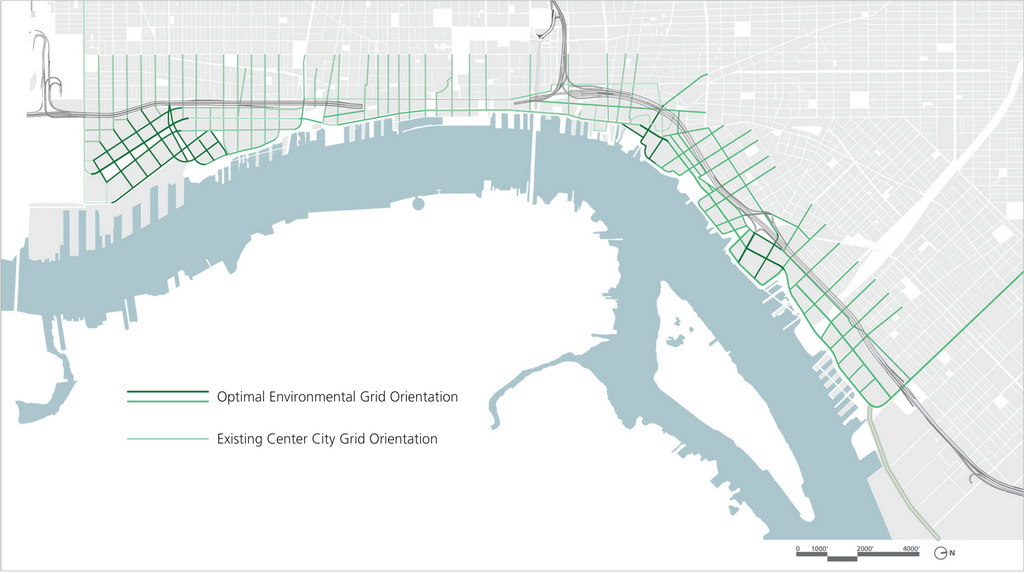Screen dimensions: 1024x574
Task: Click the narrow pier crossing the river top
Action: point(534,160)
